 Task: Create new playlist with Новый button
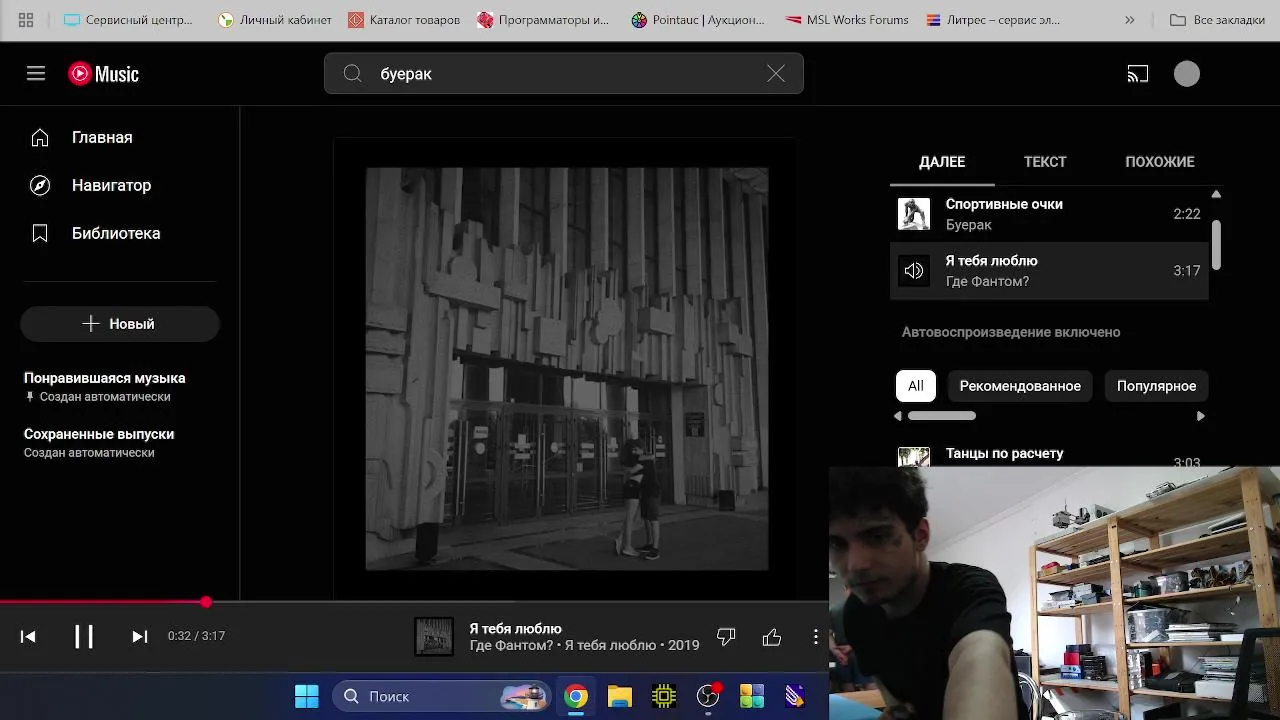[x=120, y=324]
